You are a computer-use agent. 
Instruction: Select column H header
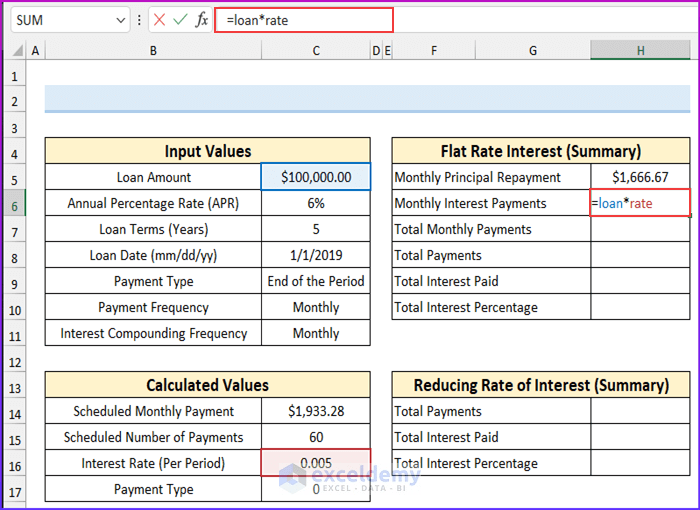(x=640, y=50)
